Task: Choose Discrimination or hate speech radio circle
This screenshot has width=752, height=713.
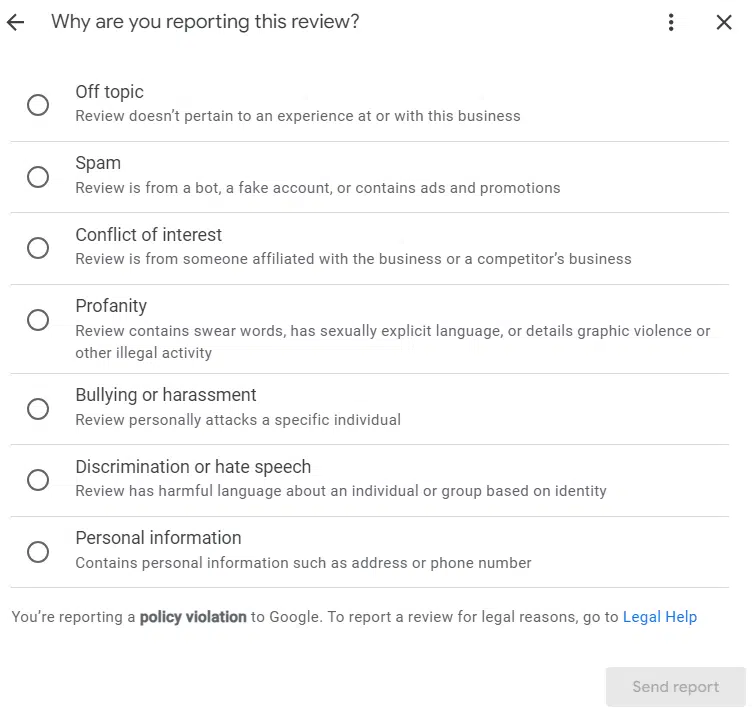Action: [38, 480]
